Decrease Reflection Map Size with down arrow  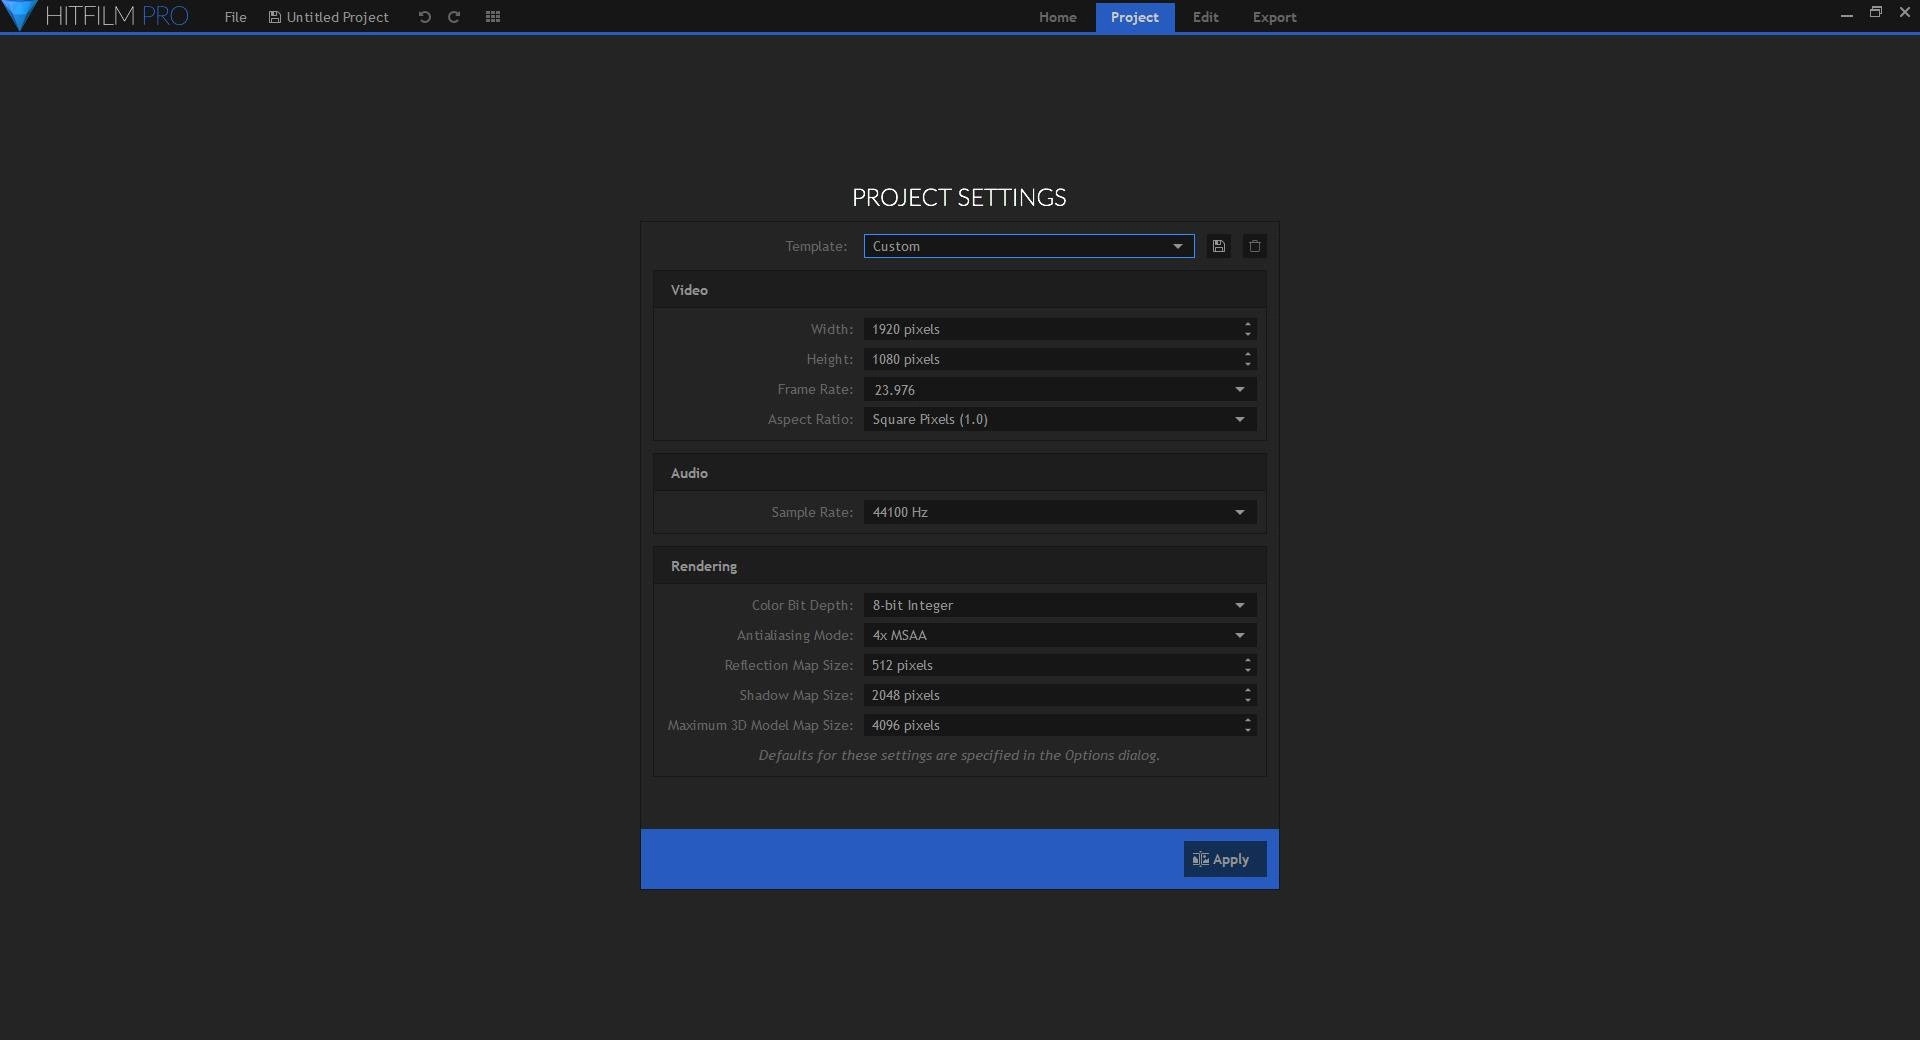[x=1248, y=671]
